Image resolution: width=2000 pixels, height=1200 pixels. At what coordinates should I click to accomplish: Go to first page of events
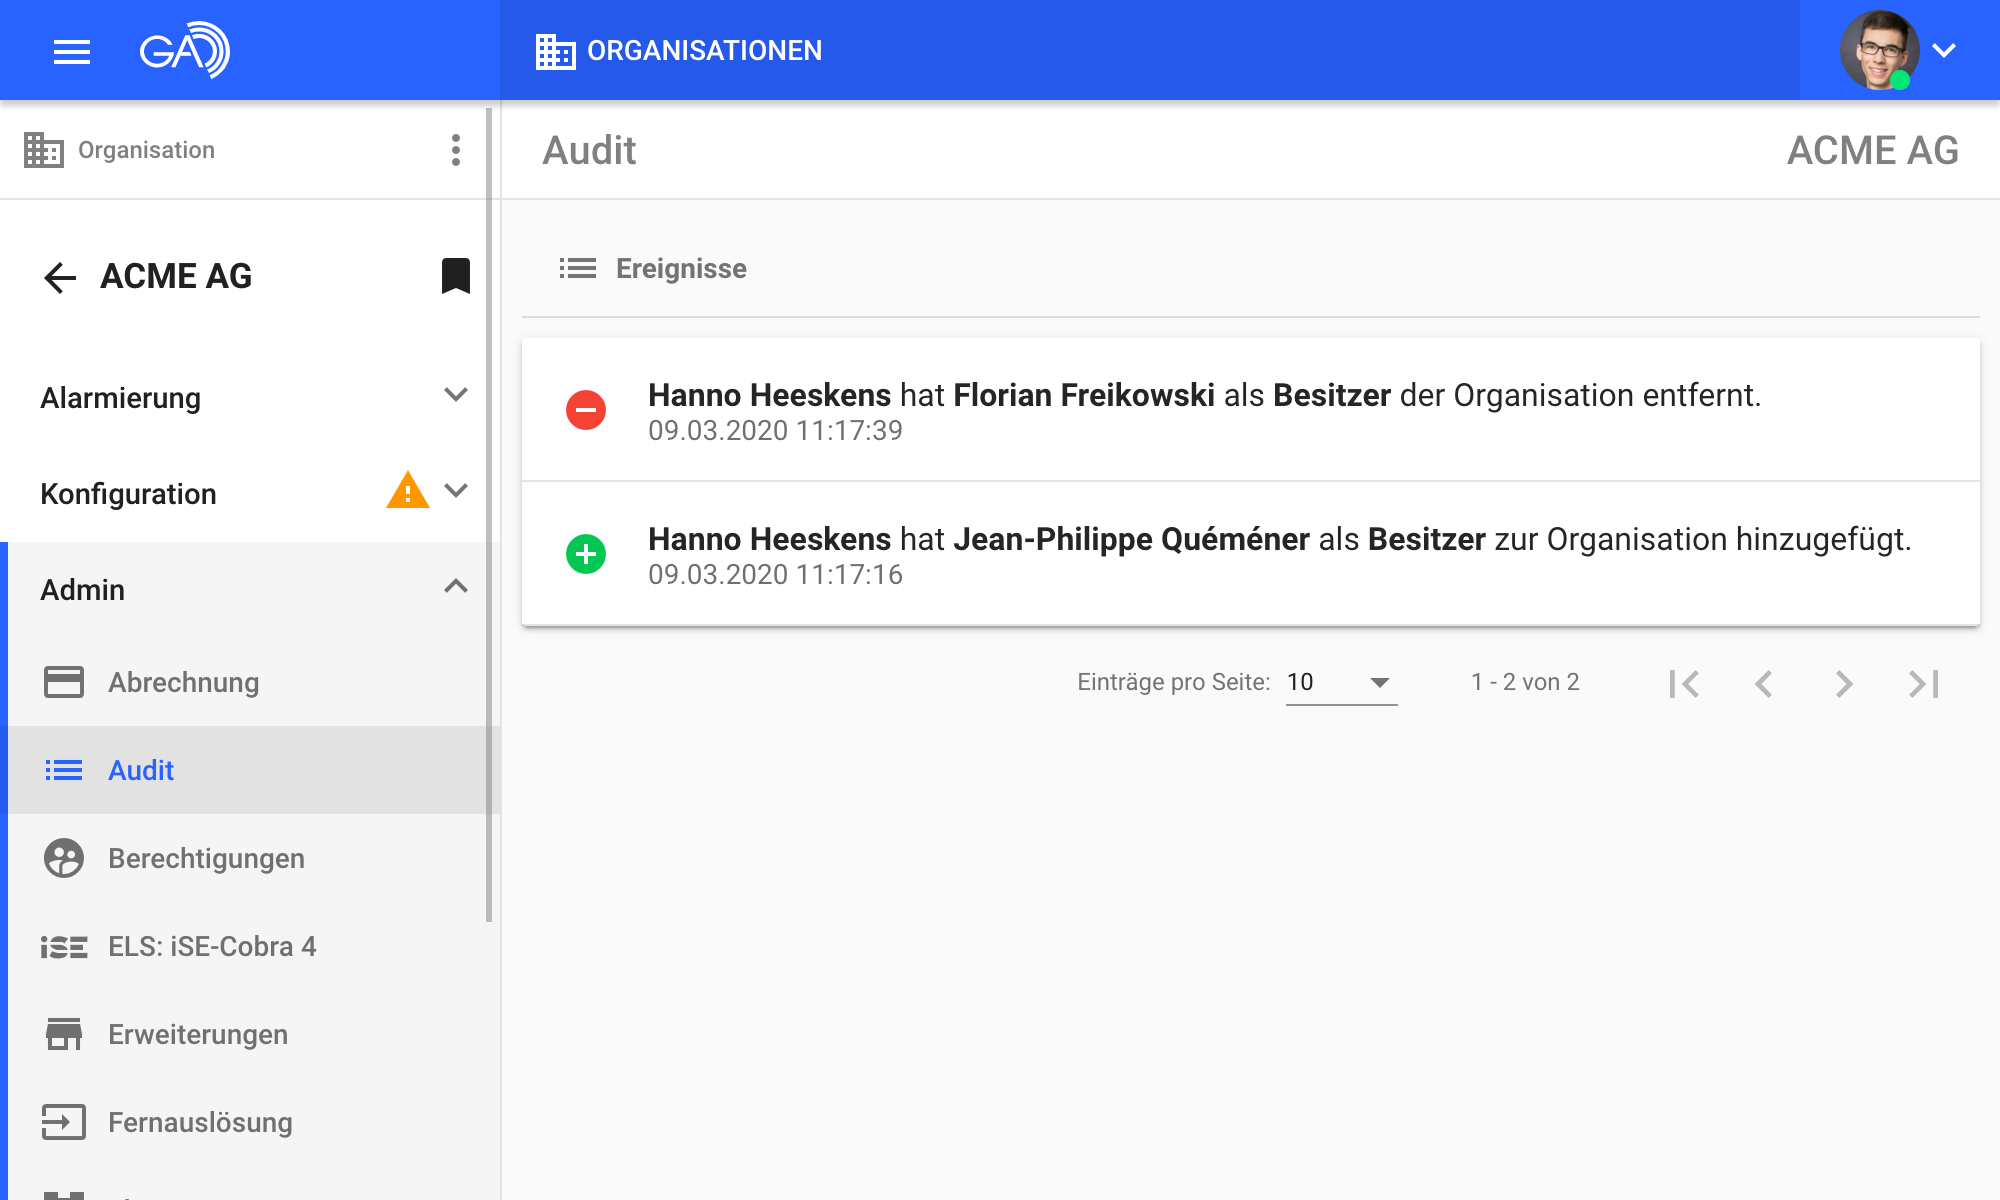coord(1684,684)
